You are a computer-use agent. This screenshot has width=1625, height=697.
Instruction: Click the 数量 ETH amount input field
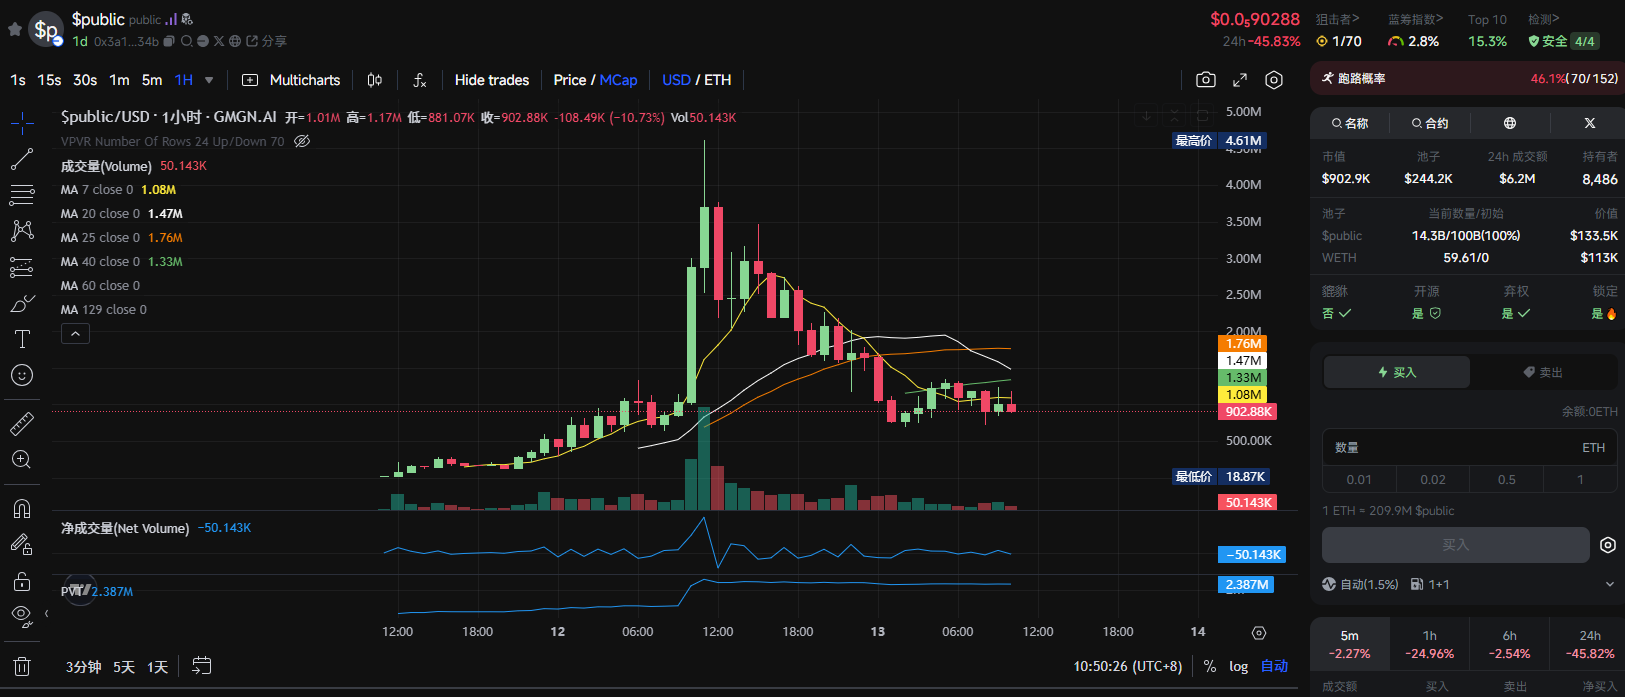(1470, 447)
